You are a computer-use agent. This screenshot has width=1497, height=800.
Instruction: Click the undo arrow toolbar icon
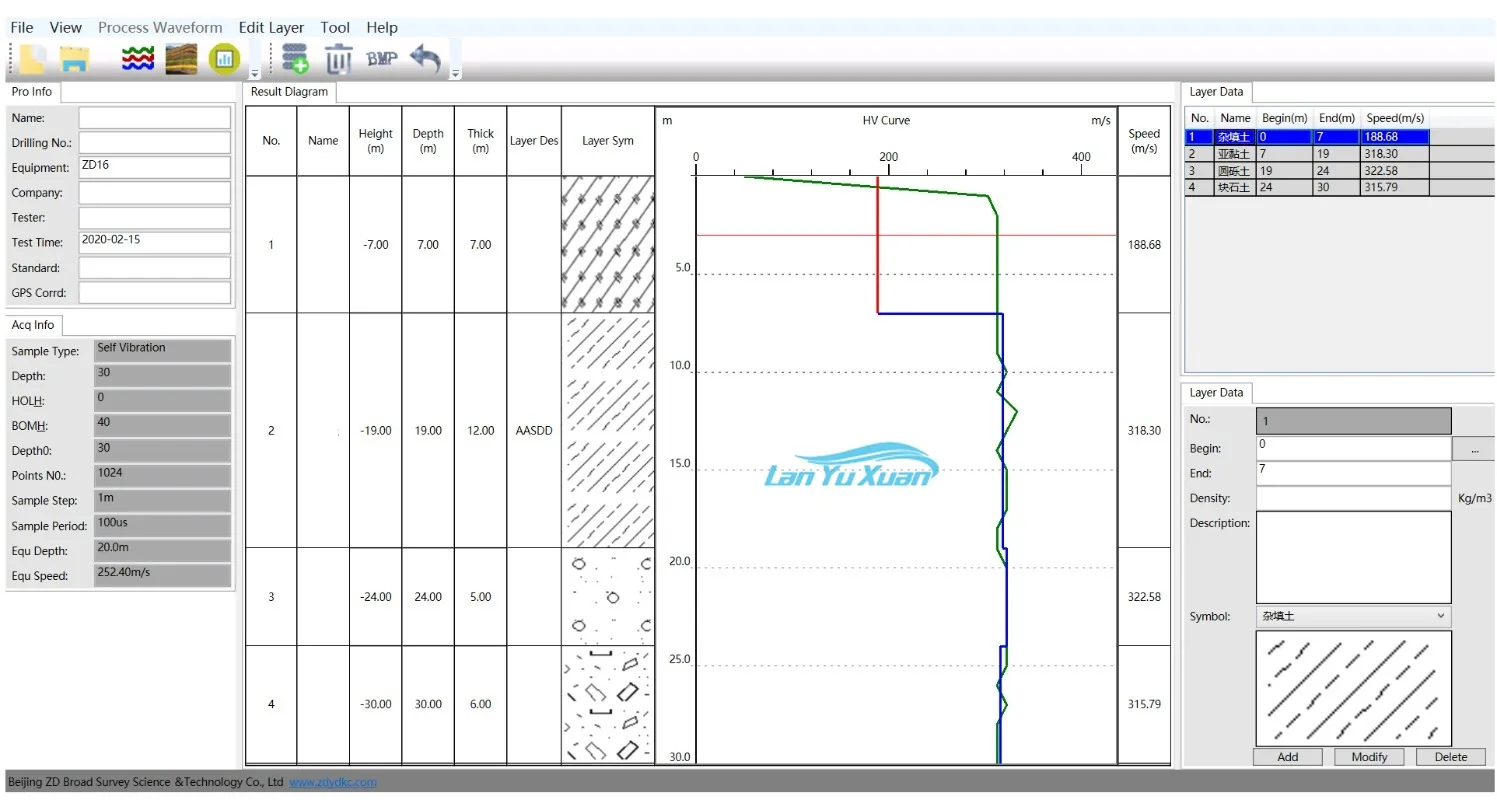(x=426, y=59)
